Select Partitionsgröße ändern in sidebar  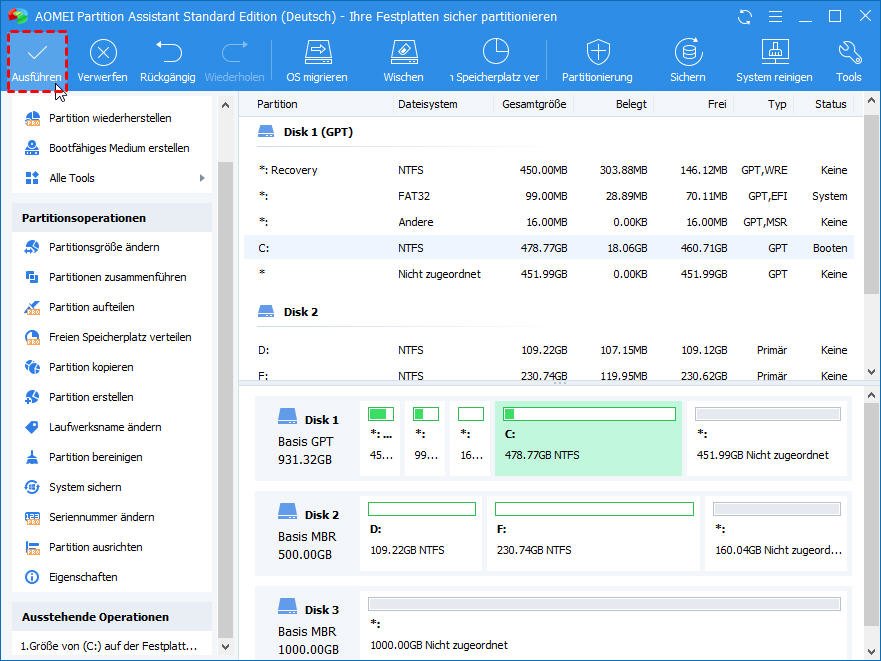tap(104, 247)
